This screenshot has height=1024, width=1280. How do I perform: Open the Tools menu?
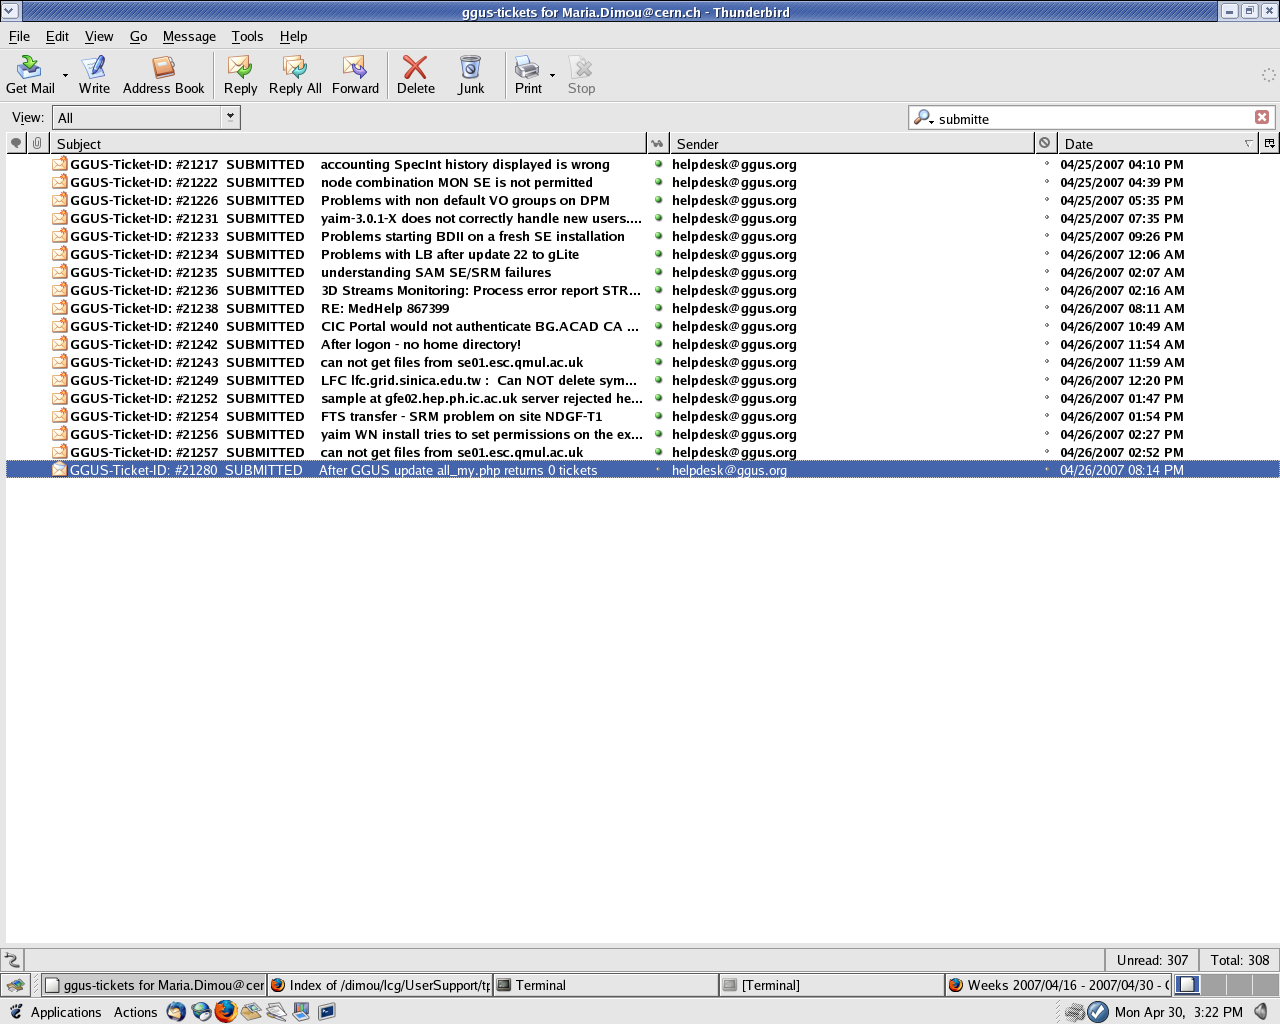coord(247,36)
